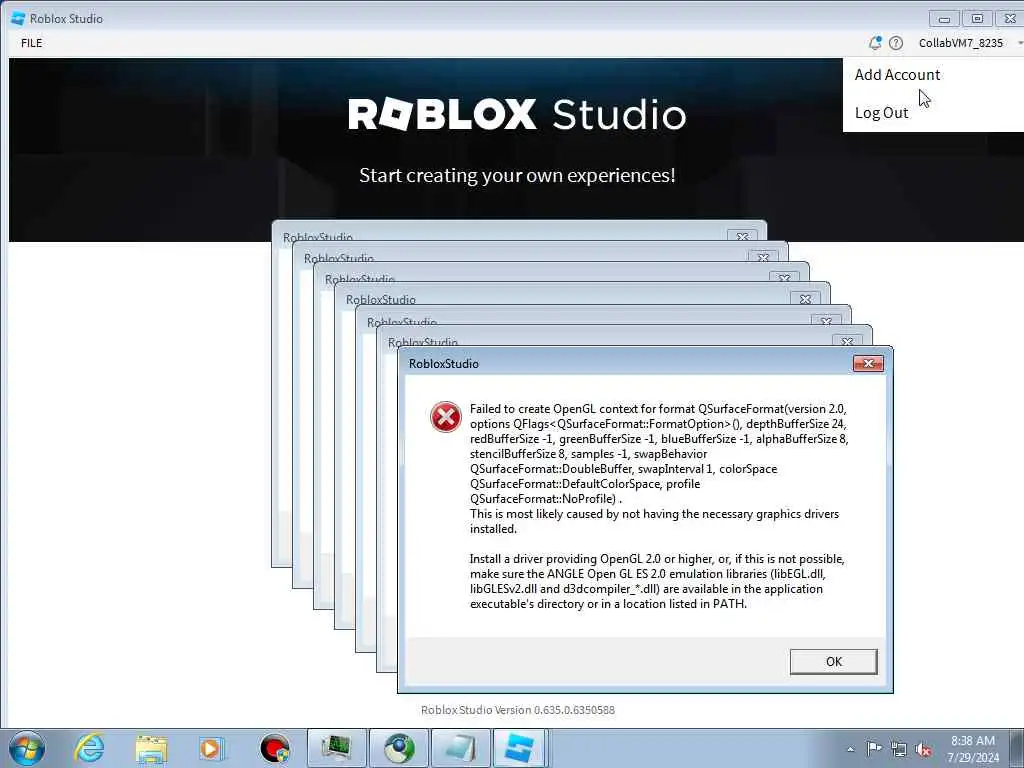Show hidden system tray icons
The height and width of the screenshot is (768, 1024).
(x=850, y=749)
